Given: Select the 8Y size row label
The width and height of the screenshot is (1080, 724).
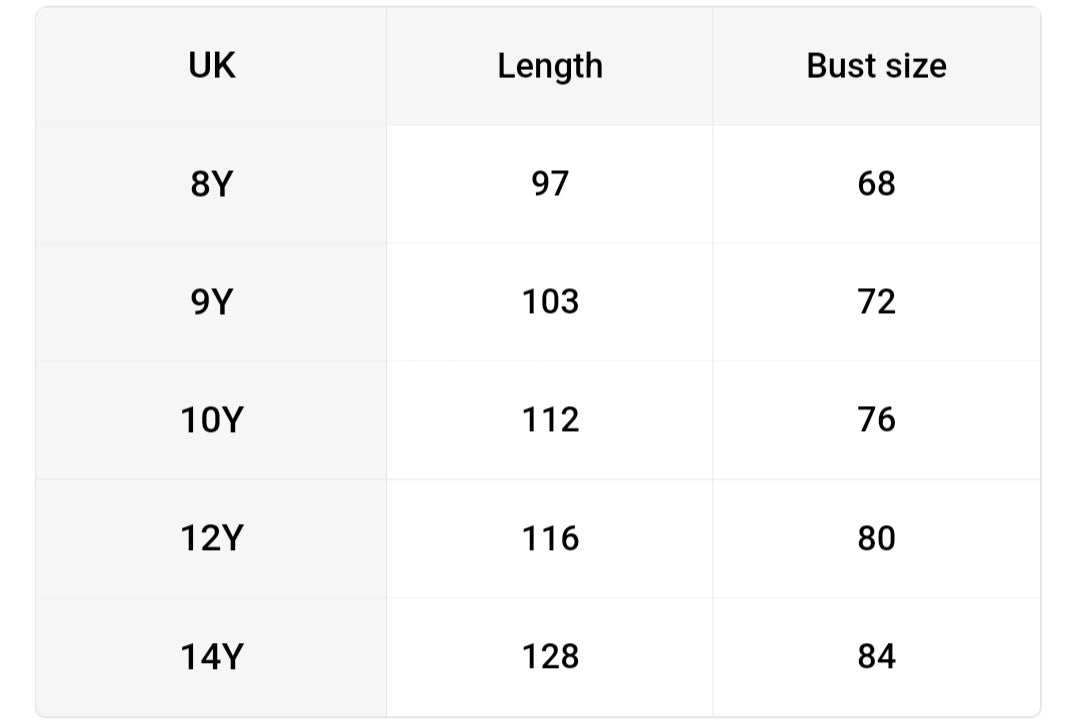Looking at the screenshot, I should pos(211,184).
